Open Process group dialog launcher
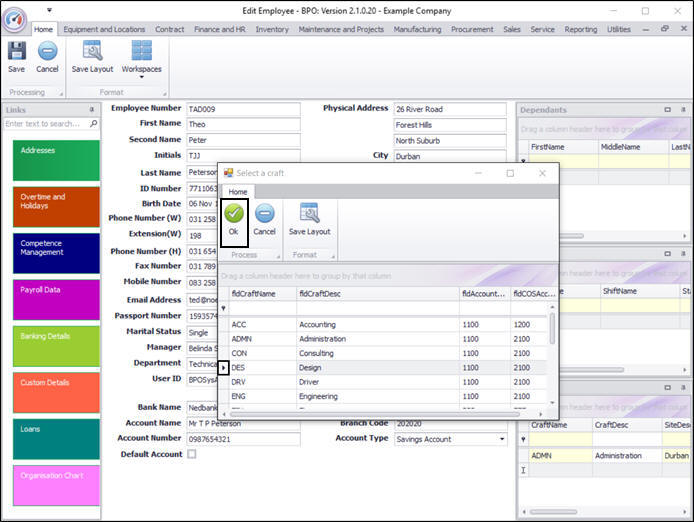The image size is (694, 522). coord(278,256)
